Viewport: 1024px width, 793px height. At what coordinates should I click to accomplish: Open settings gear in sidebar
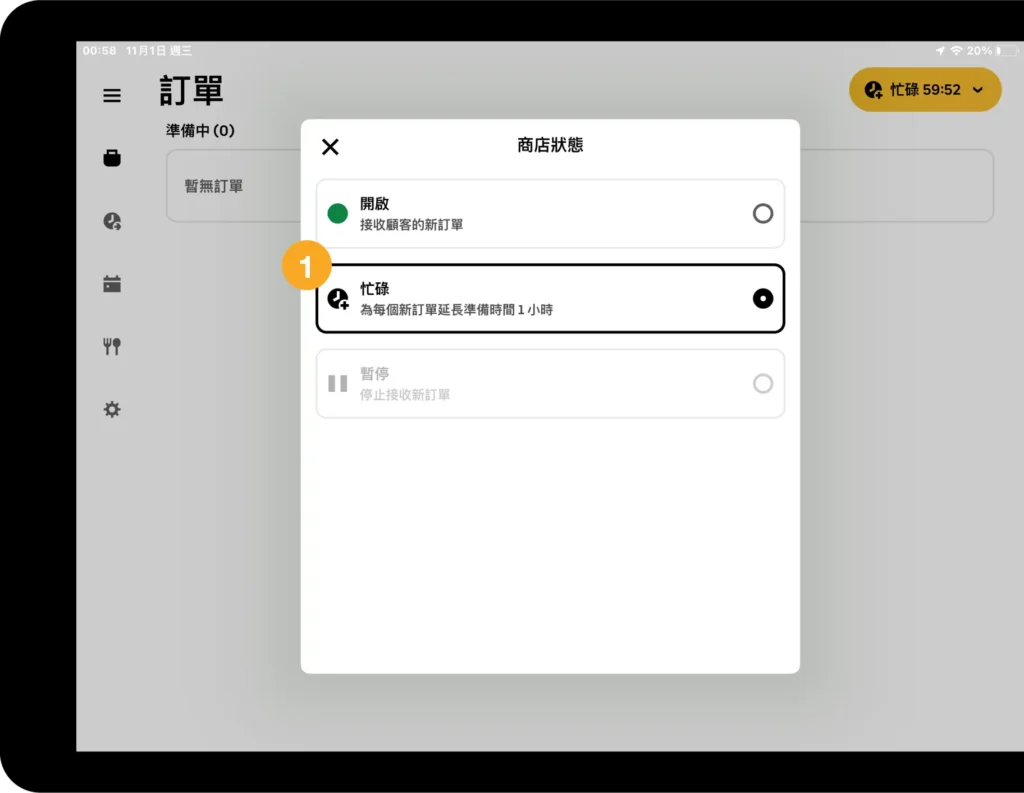tap(112, 409)
